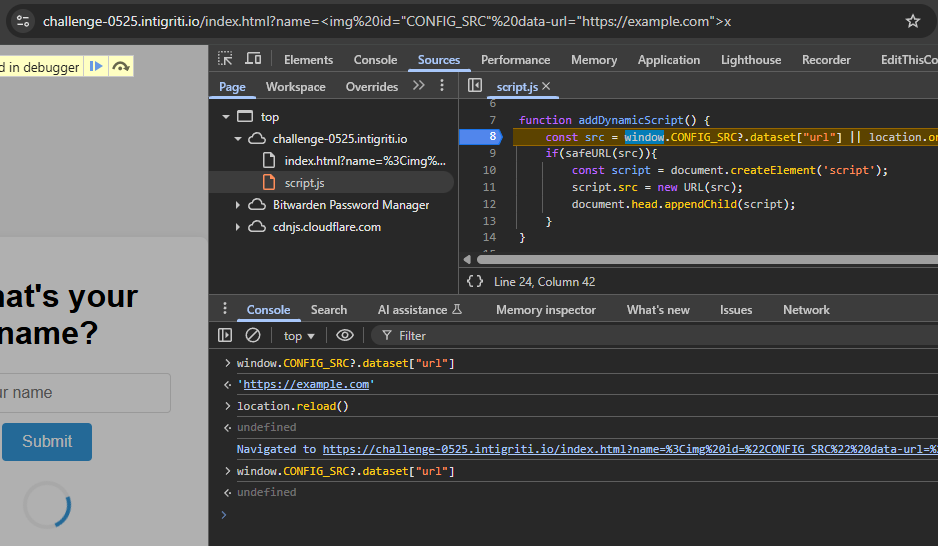This screenshot has width=938, height=546.
Task: Expand the cdnjs.cloudflare.com node
Action: 237,227
